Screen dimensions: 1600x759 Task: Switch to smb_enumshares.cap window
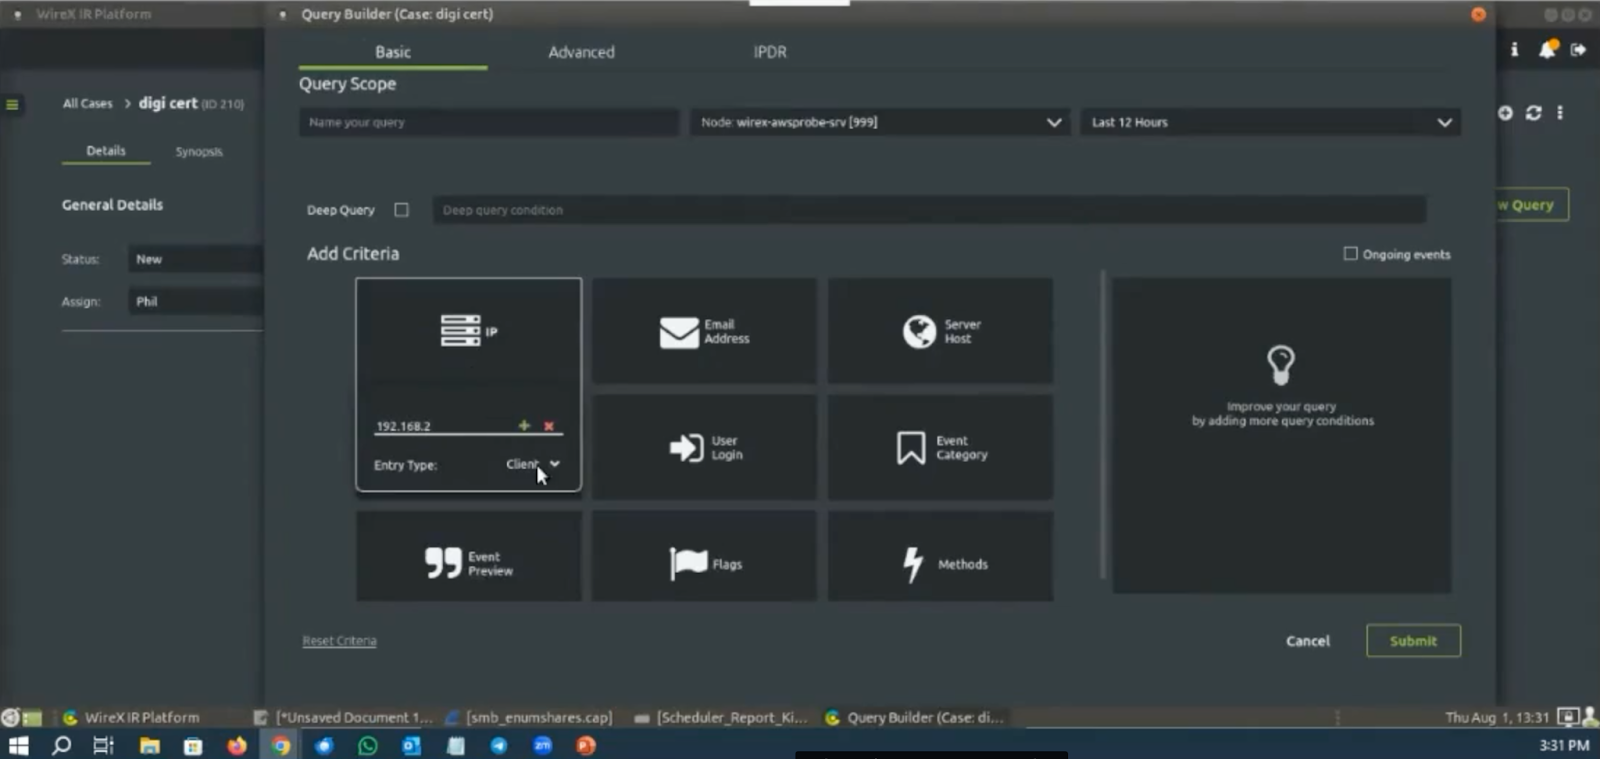pyautogui.click(x=529, y=717)
